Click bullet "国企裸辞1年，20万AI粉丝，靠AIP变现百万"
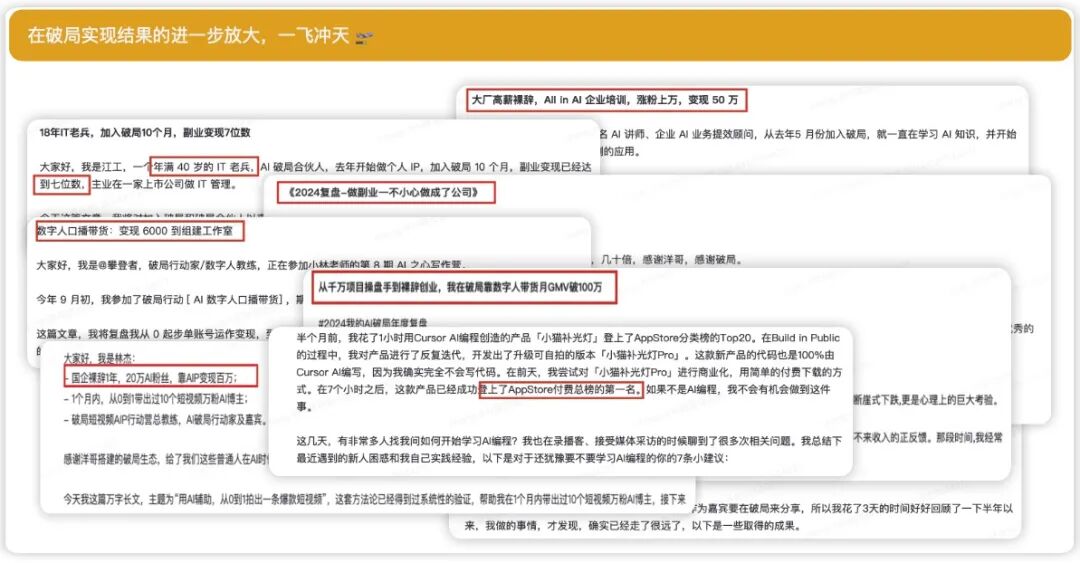The image size is (1080, 563). [150, 378]
